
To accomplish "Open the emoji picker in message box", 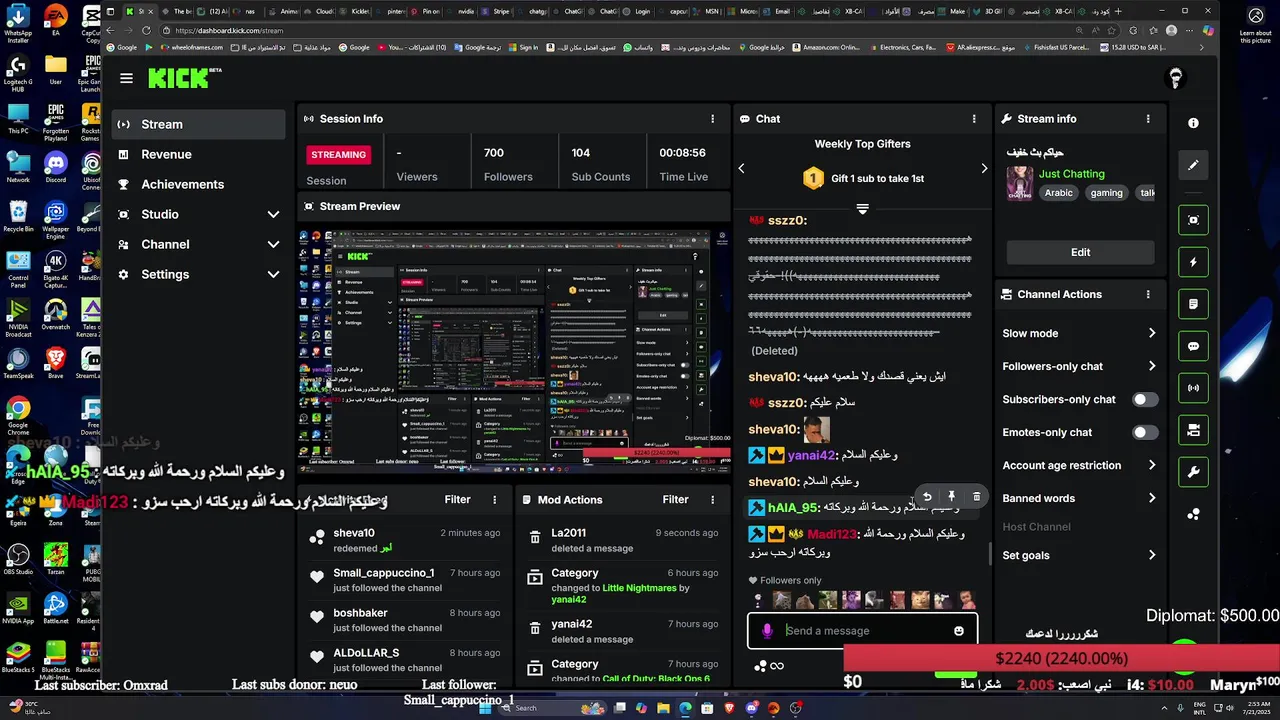I will point(959,631).
